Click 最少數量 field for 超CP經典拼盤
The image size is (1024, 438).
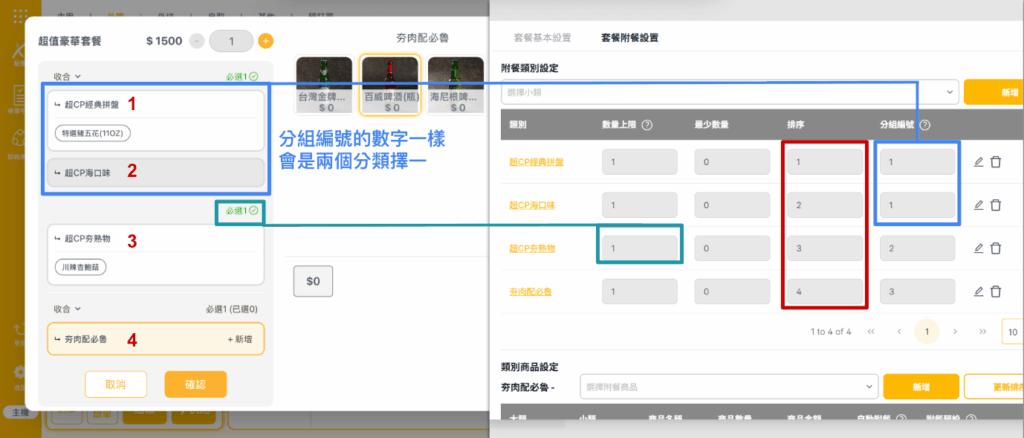[x=732, y=162]
